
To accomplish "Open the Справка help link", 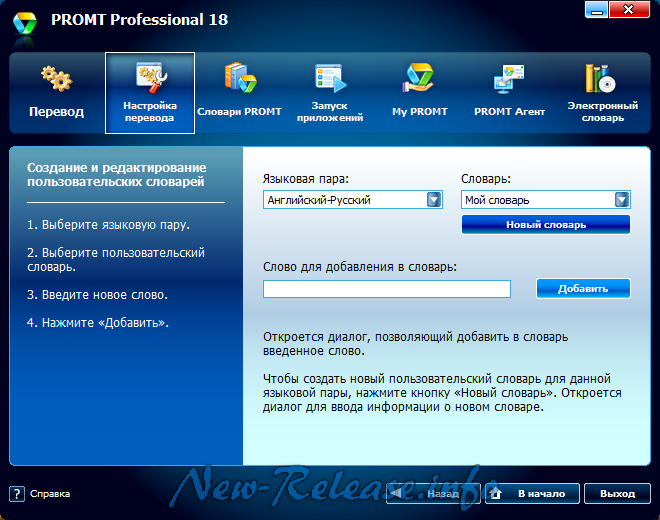I will click(x=50, y=493).
